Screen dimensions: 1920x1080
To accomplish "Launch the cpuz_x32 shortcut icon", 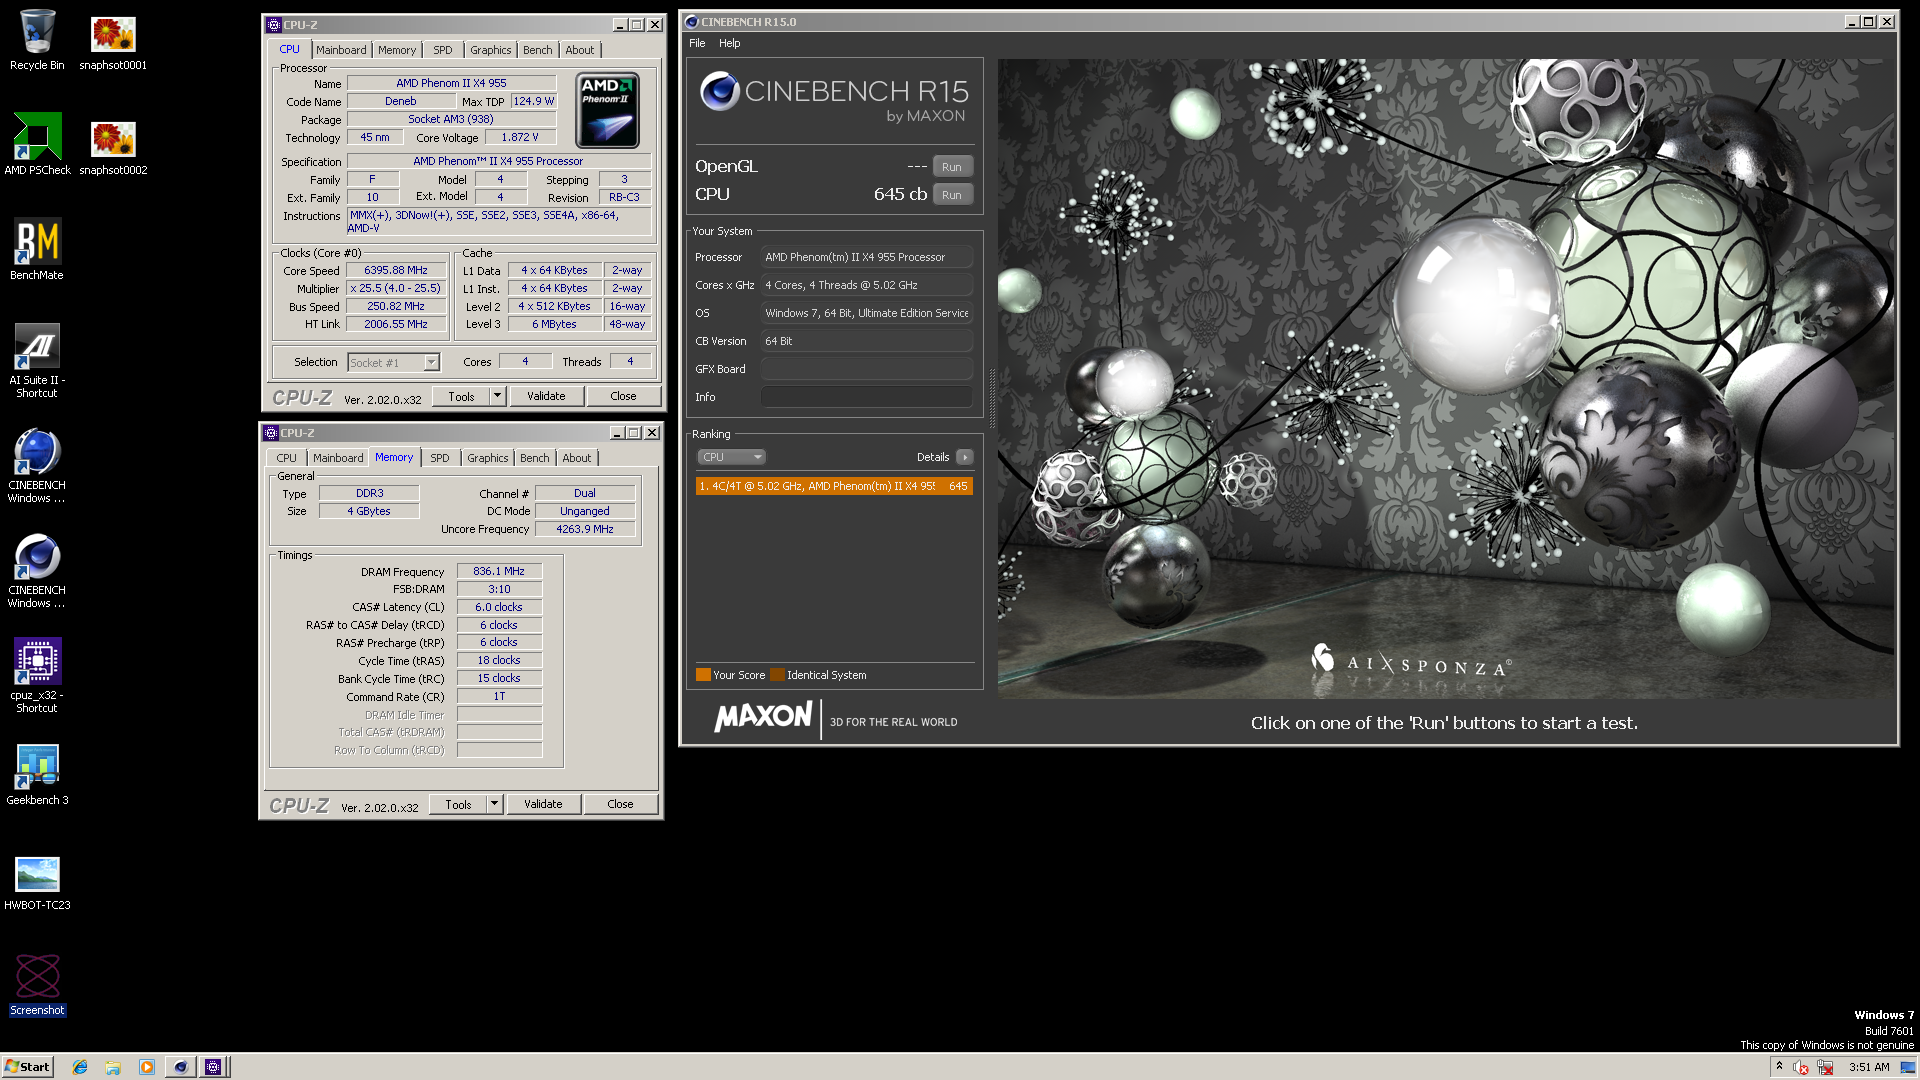I will point(37,675).
